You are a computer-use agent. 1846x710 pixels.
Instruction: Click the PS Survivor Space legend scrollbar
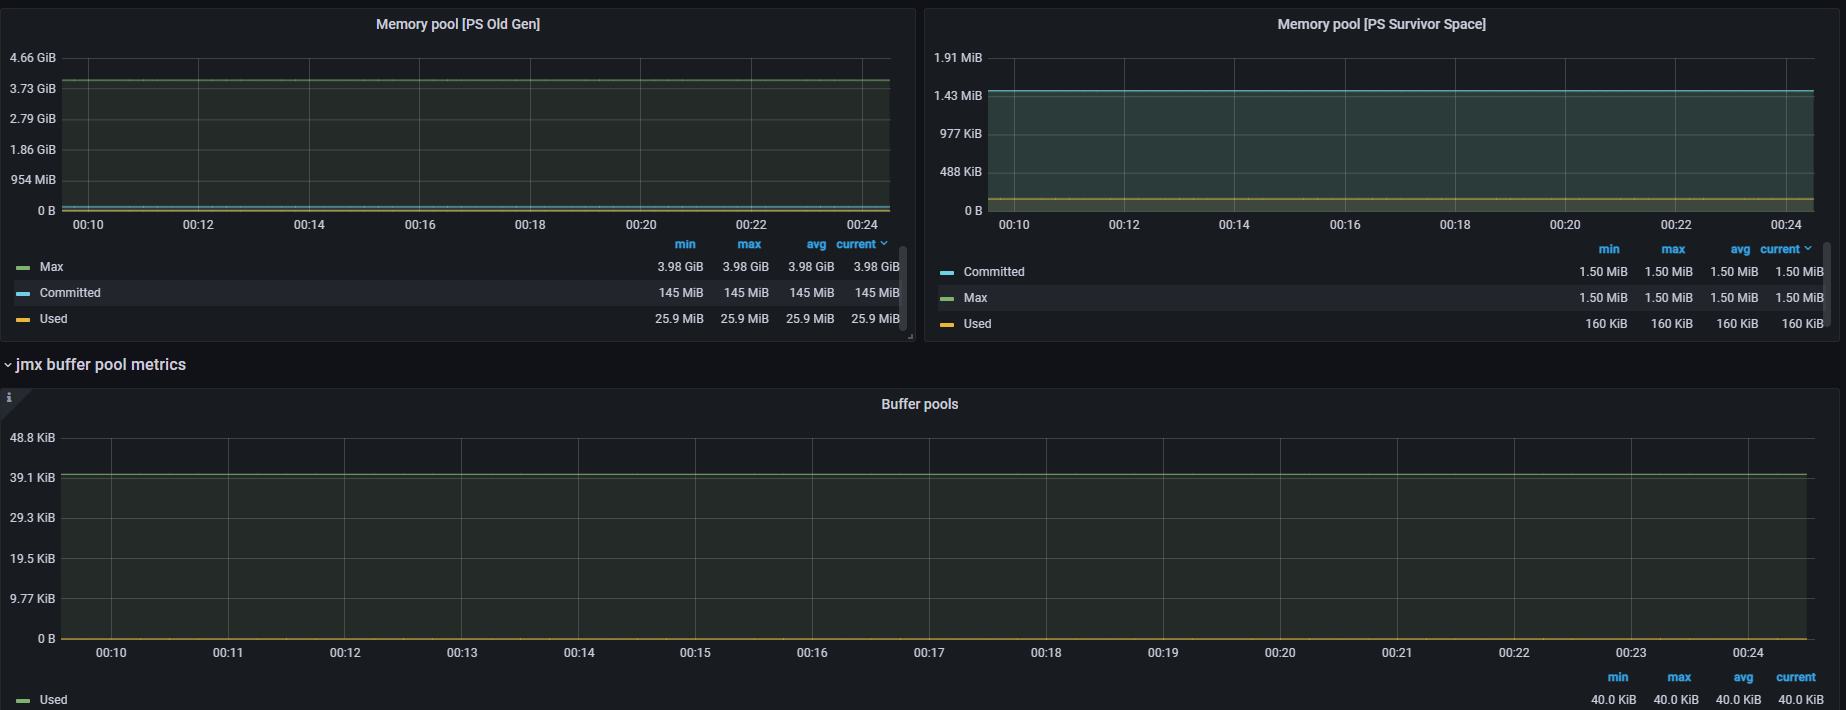(x=1827, y=283)
